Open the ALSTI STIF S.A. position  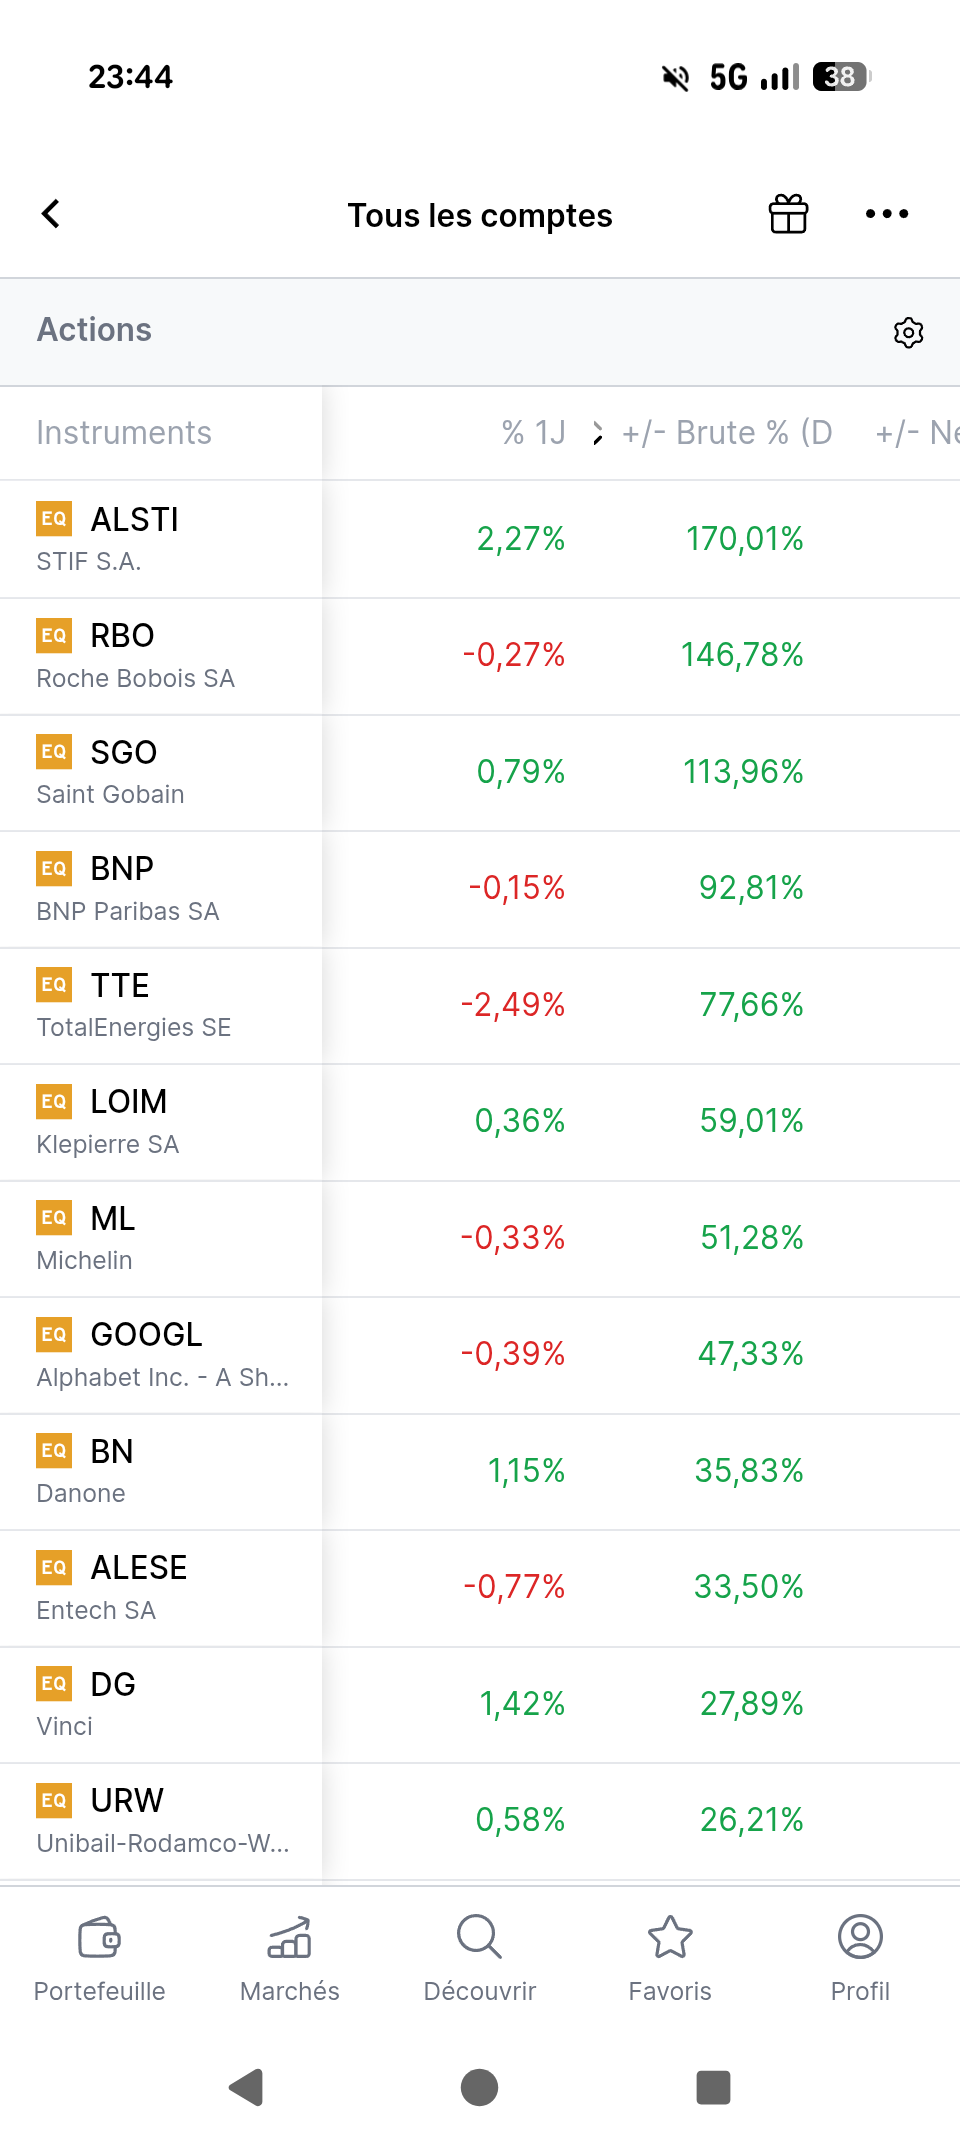pyautogui.click(x=160, y=539)
